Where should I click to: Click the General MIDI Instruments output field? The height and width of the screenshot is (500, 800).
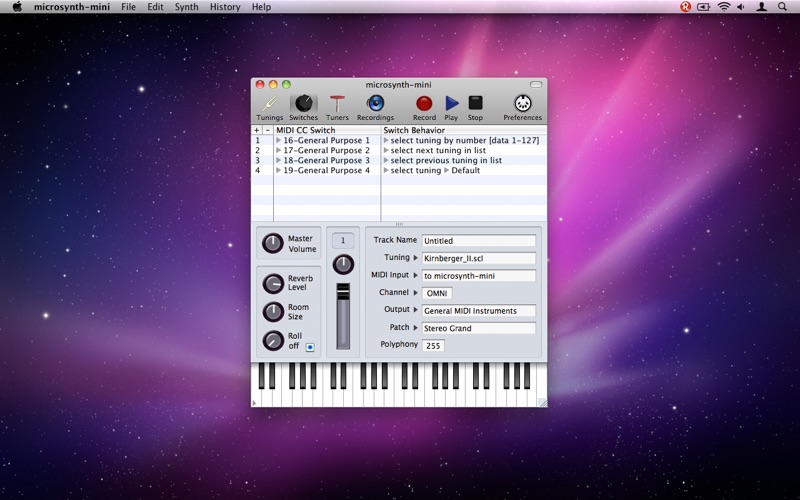[479, 311]
